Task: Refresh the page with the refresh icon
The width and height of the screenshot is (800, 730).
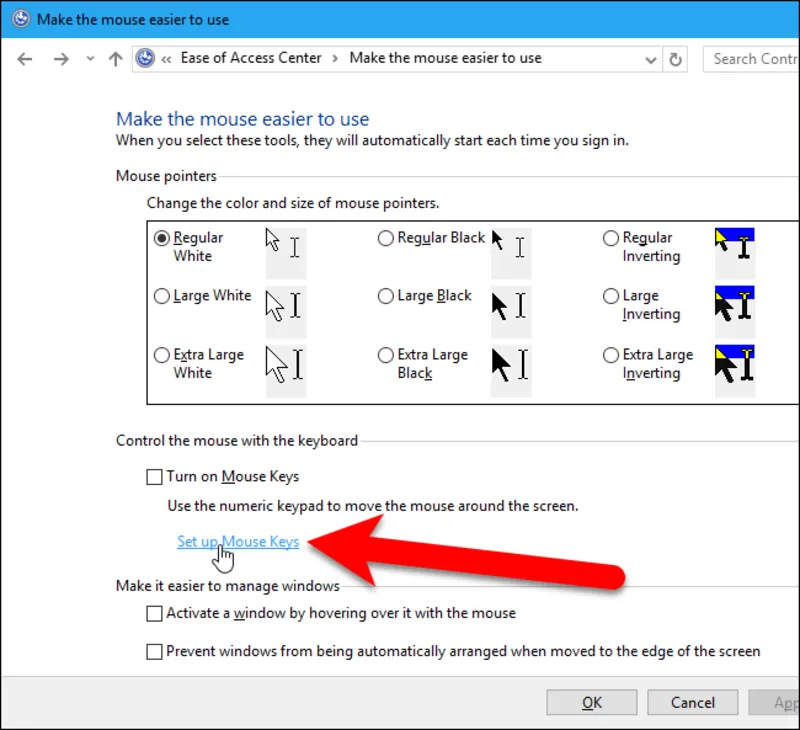Action: (675, 60)
